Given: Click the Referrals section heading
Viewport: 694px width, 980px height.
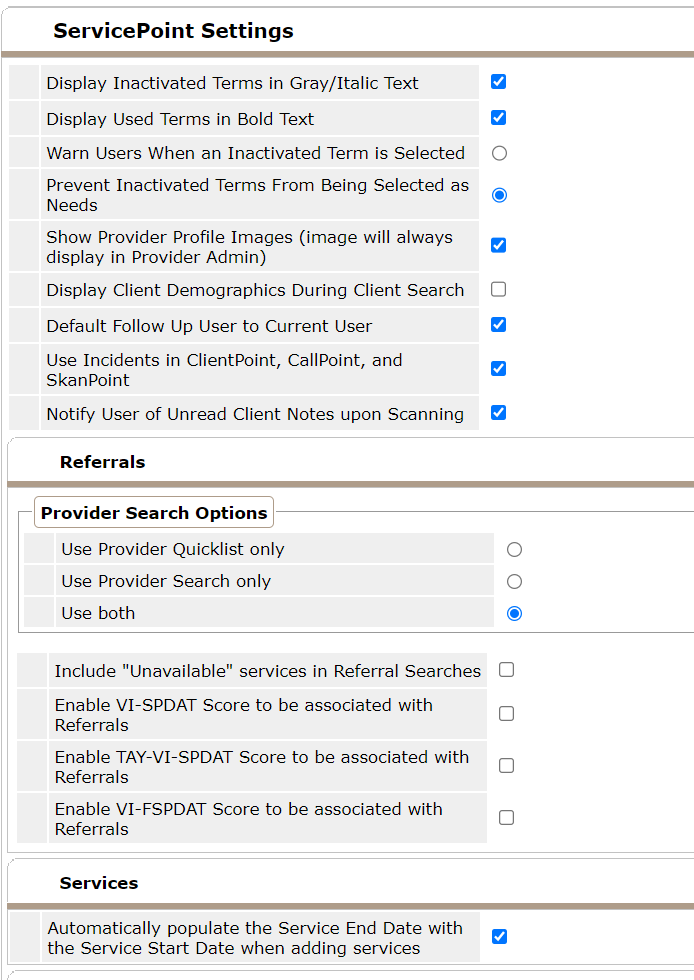Looking at the screenshot, I should [x=103, y=462].
